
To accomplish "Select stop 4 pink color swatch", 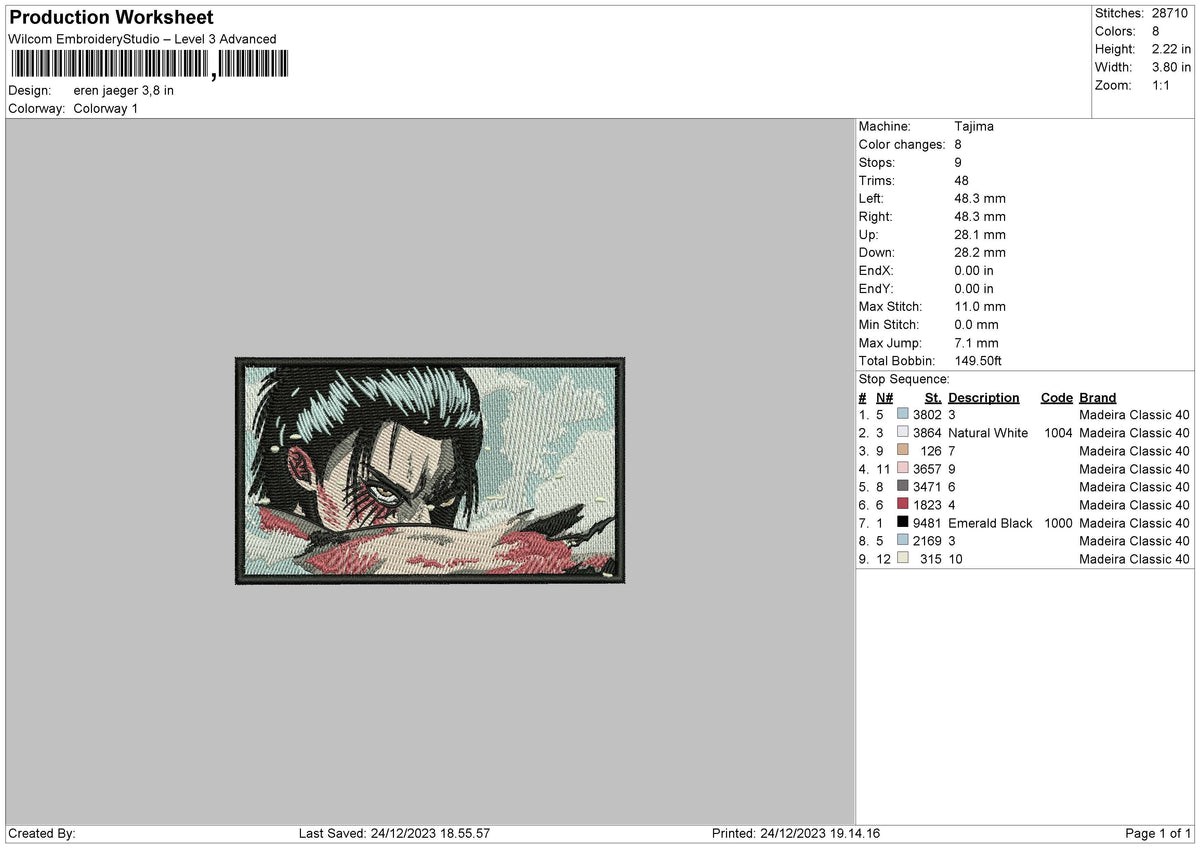I will (903, 469).
